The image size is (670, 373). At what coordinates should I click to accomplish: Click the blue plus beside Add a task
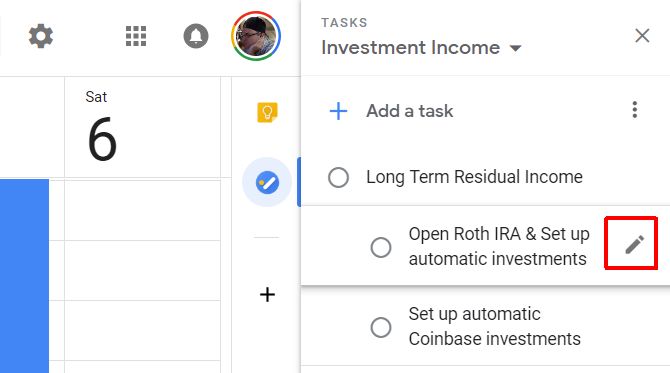(338, 111)
